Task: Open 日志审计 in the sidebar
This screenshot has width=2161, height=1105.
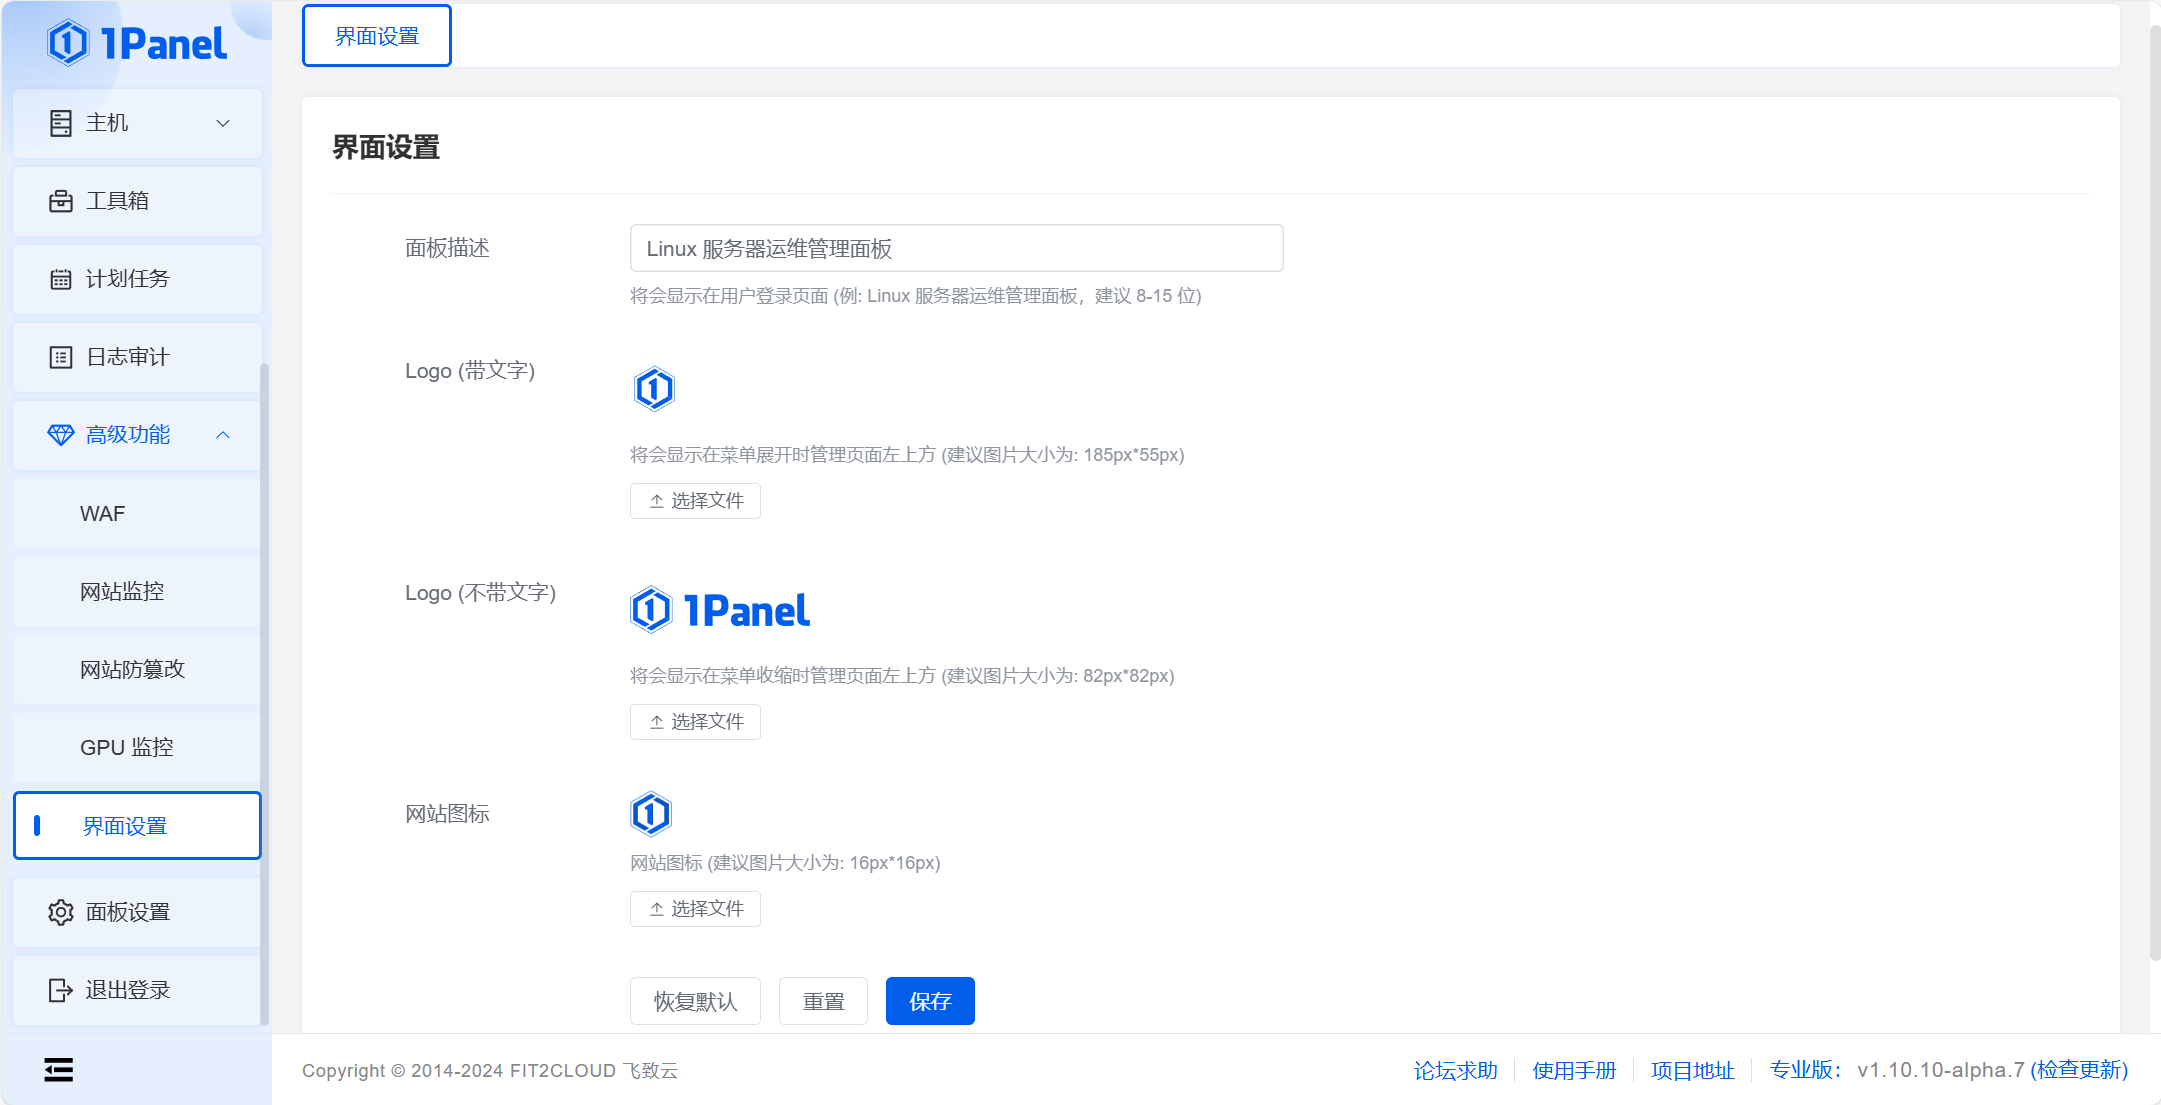Action: [137, 357]
